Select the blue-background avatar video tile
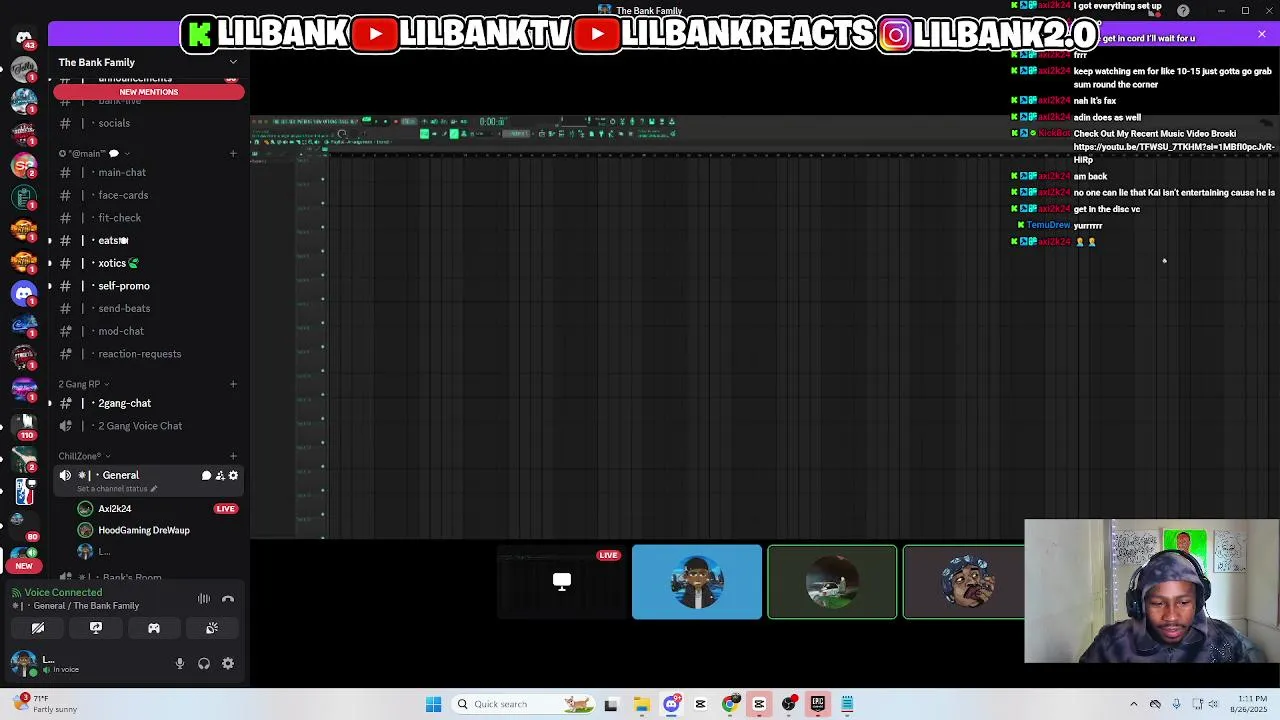 (x=697, y=582)
